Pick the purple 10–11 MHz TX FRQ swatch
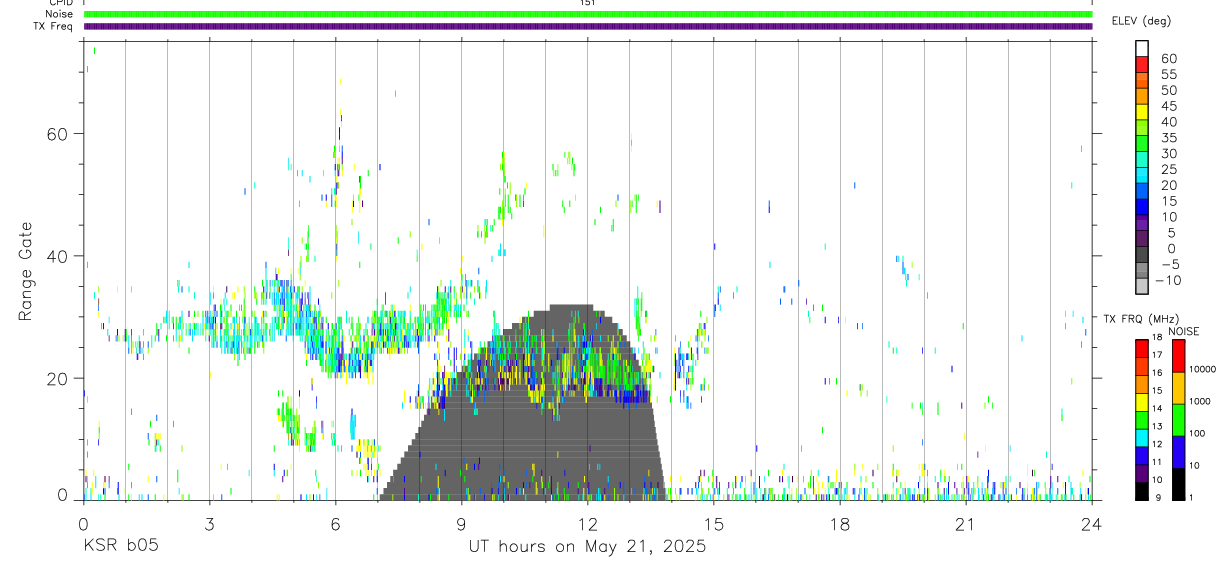The width and height of the screenshot is (1228, 567). click(x=1141, y=474)
